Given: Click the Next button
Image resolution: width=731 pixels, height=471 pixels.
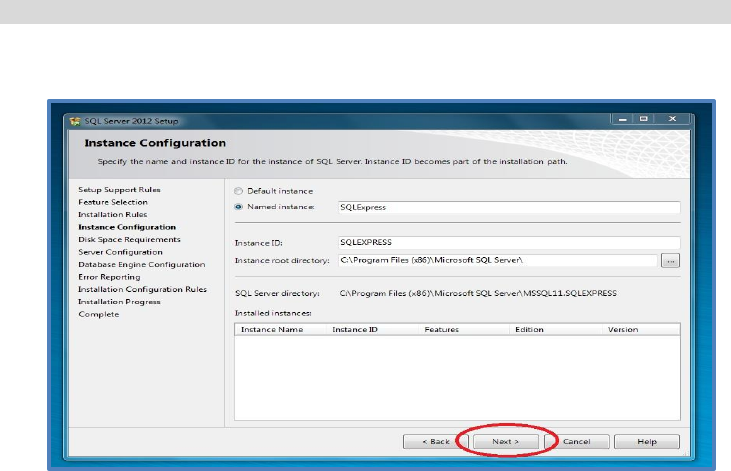Looking at the screenshot, I should pyautogui.click(x=506, y=442).
